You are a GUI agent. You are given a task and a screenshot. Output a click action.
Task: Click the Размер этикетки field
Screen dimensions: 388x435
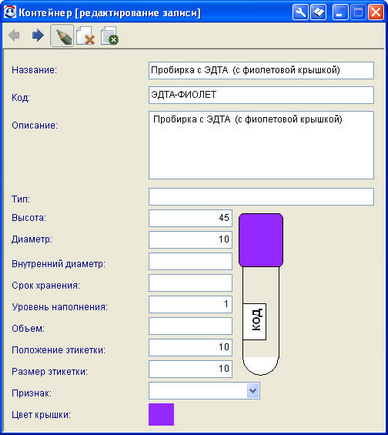pos(190,369)
